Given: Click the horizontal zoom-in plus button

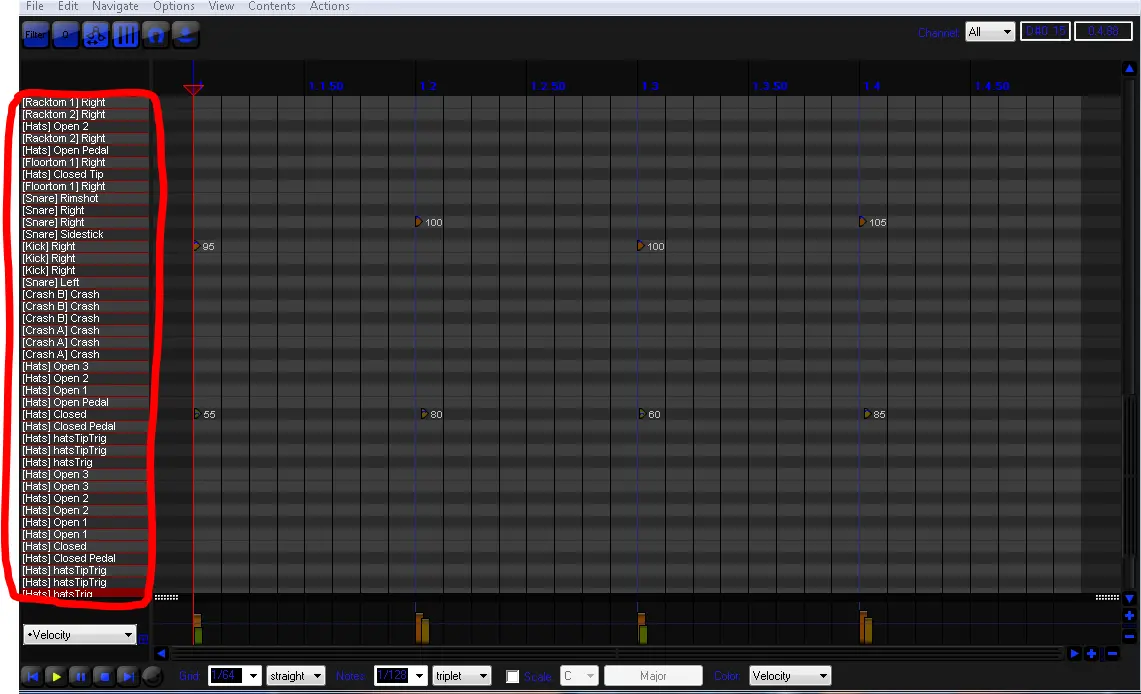Looking at the screenshot, I should (1092, 654).
